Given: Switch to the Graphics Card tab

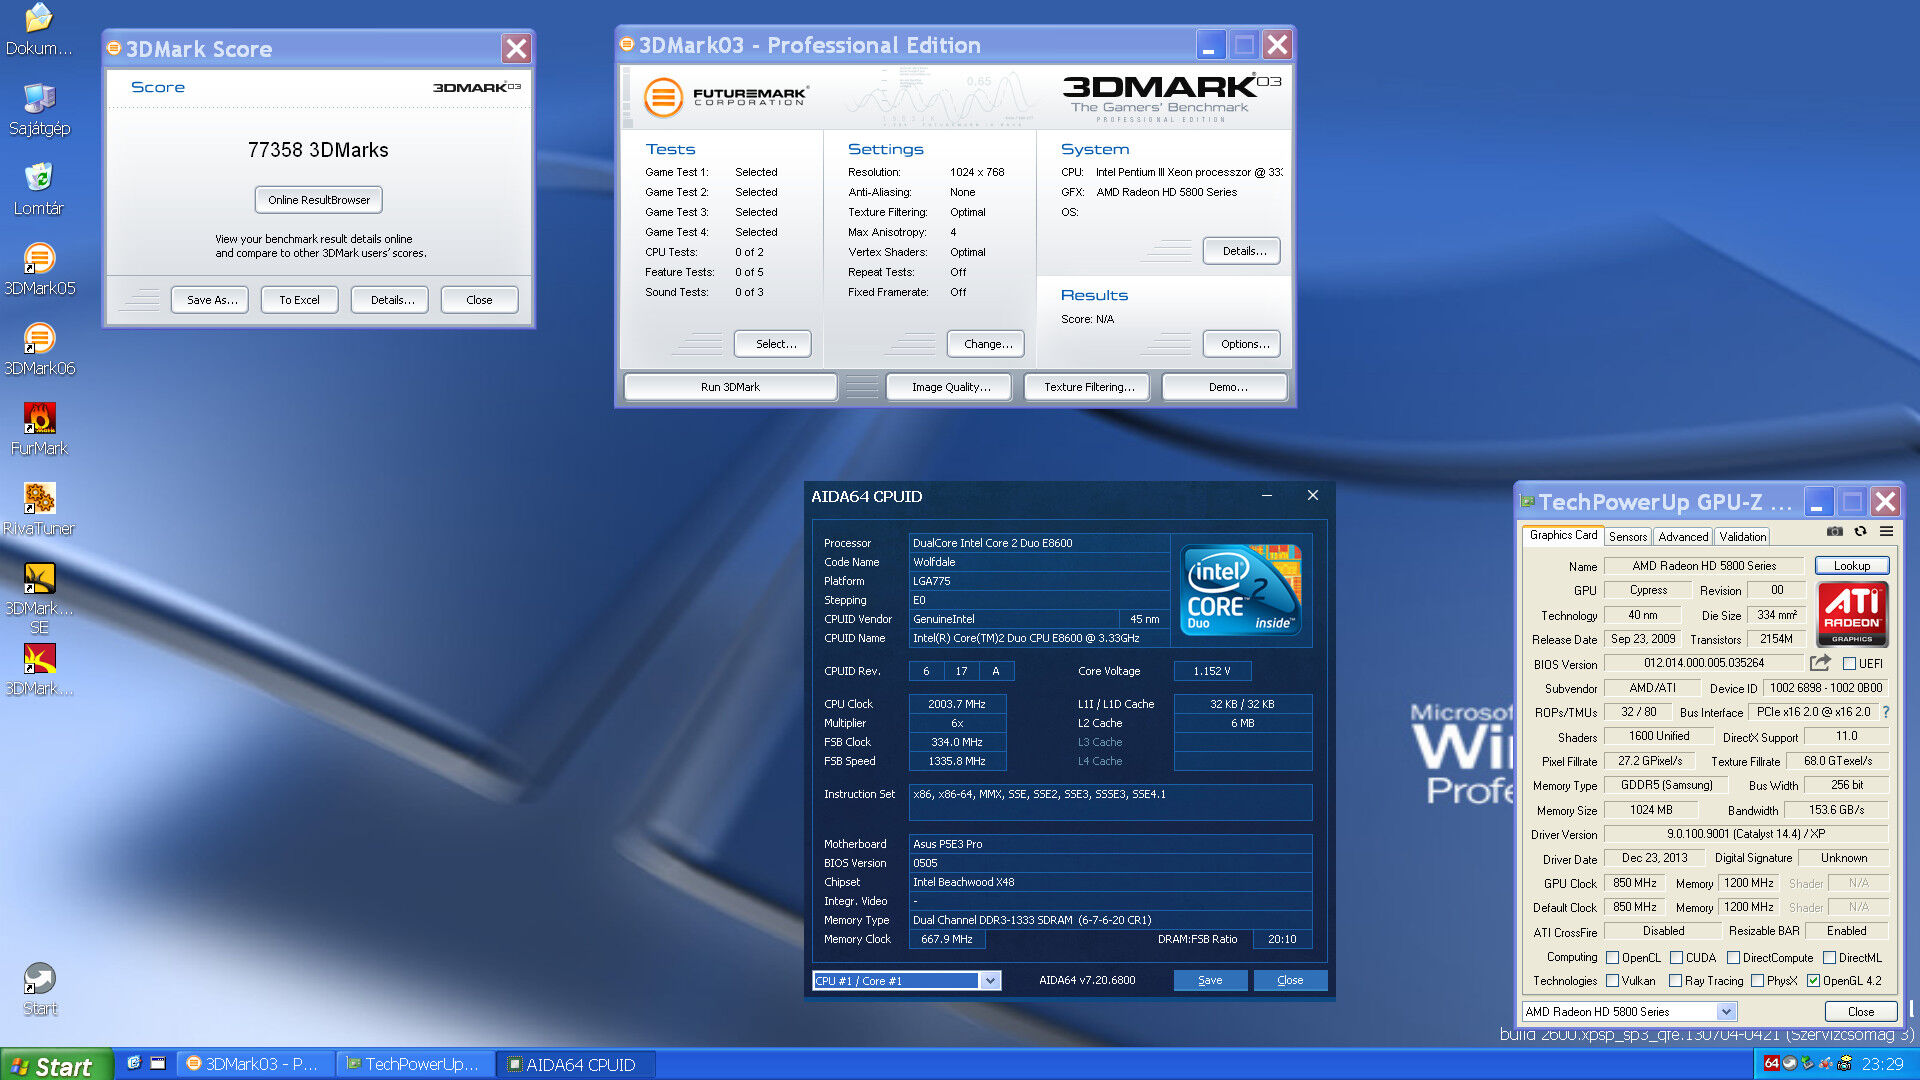Looking at the screenshot, I should (x=1563, y=536).
